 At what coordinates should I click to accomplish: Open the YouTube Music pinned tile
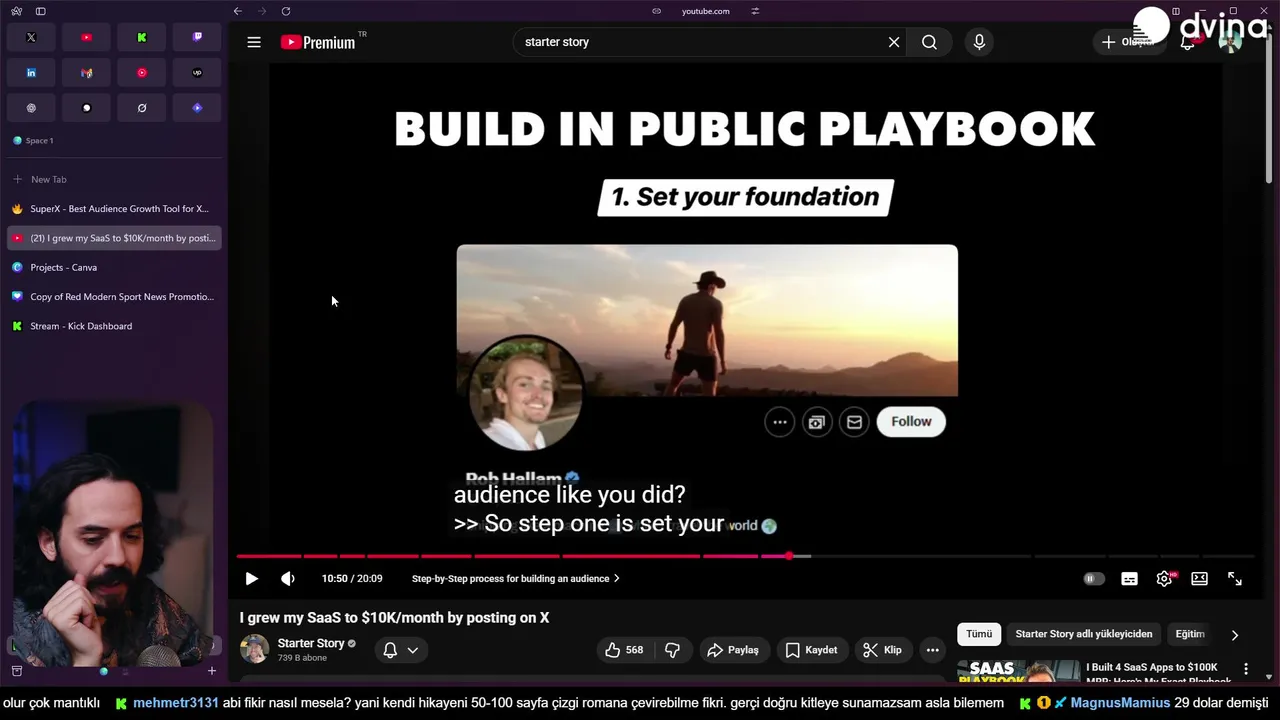point(142,73)
